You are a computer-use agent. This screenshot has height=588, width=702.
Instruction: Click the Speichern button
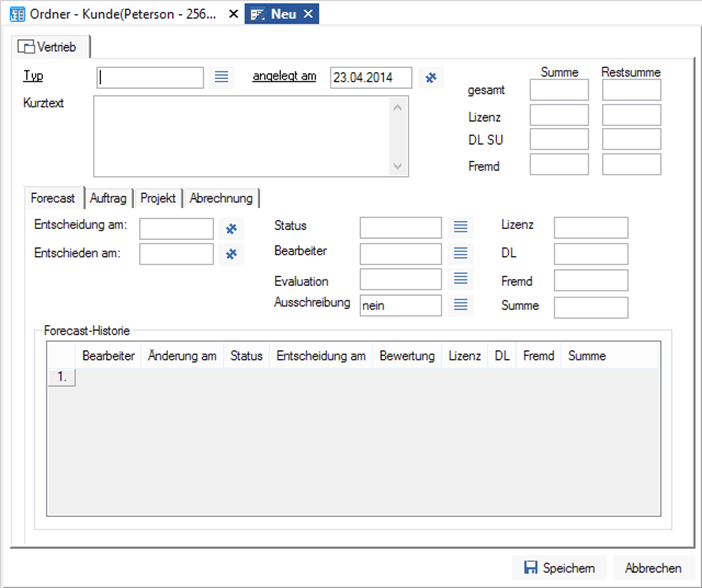(x=559, y=568)
